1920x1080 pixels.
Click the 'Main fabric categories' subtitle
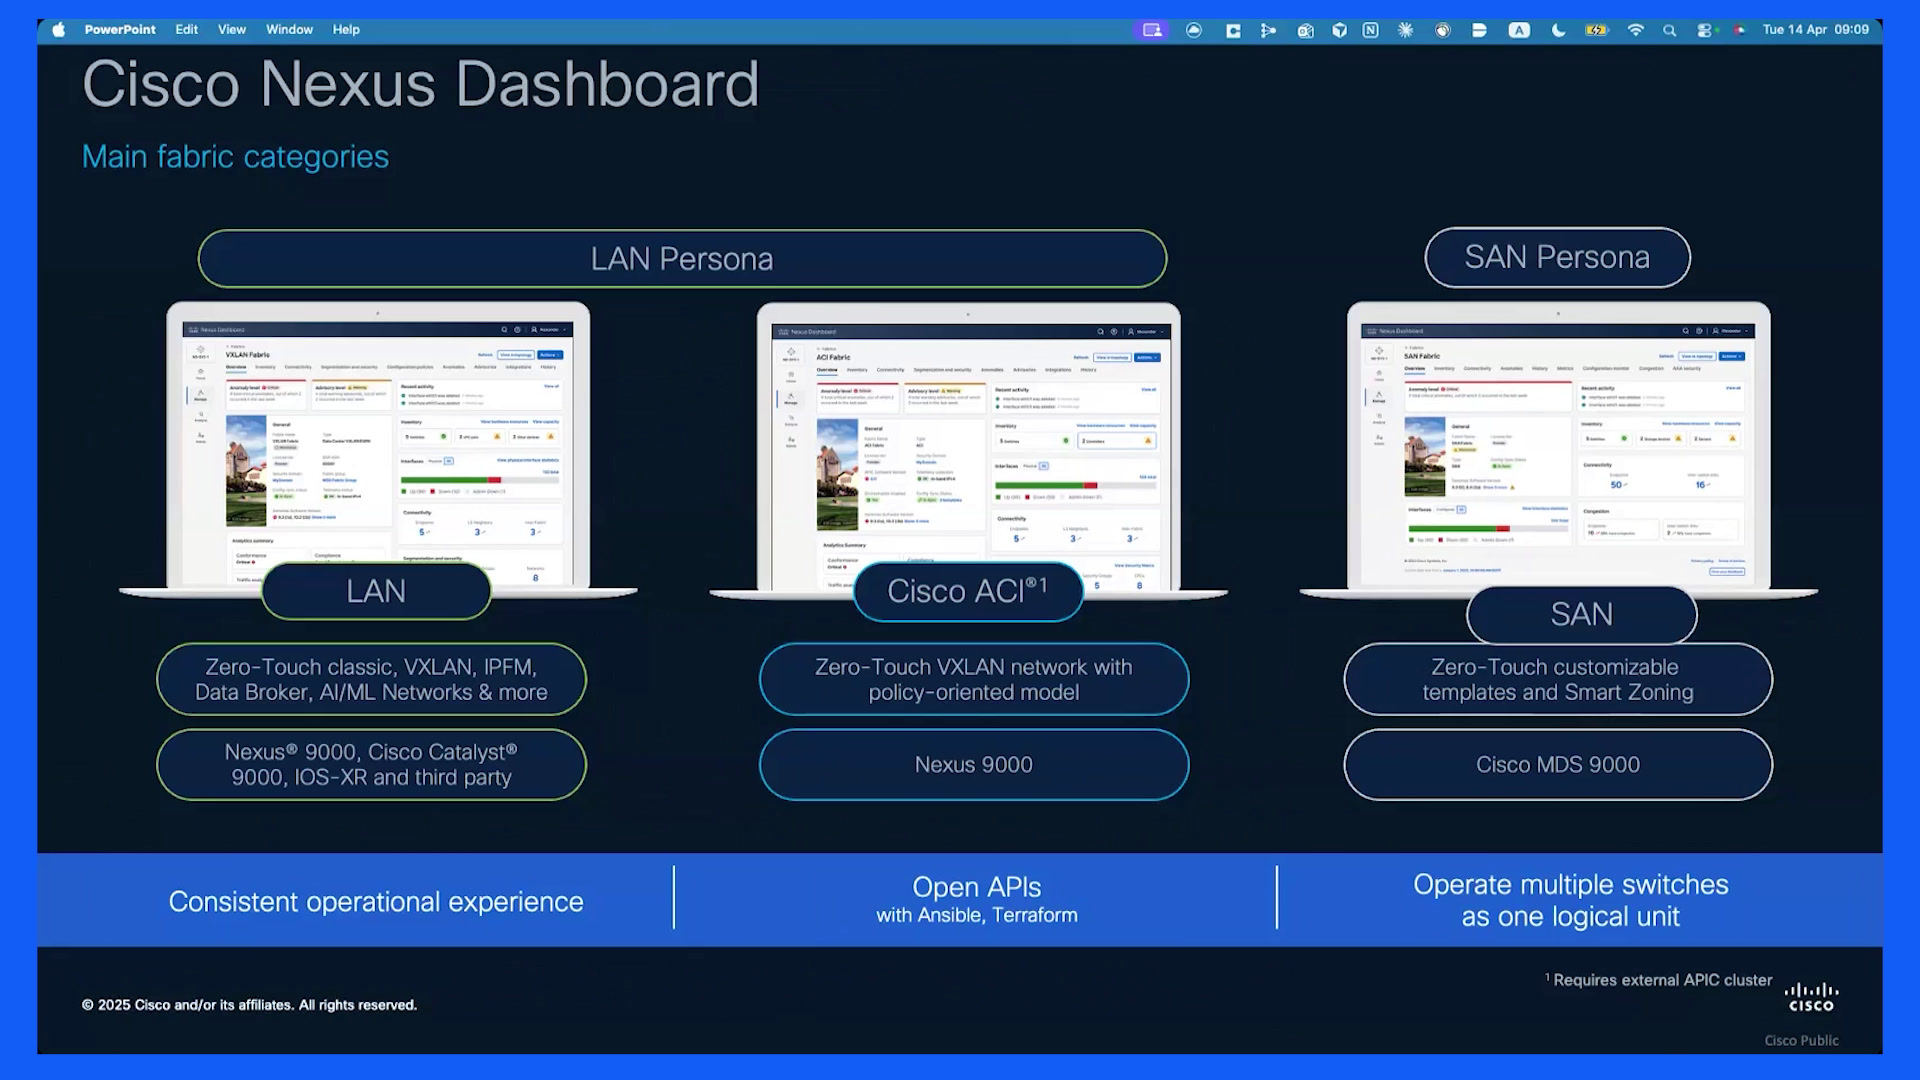point(235,157)
